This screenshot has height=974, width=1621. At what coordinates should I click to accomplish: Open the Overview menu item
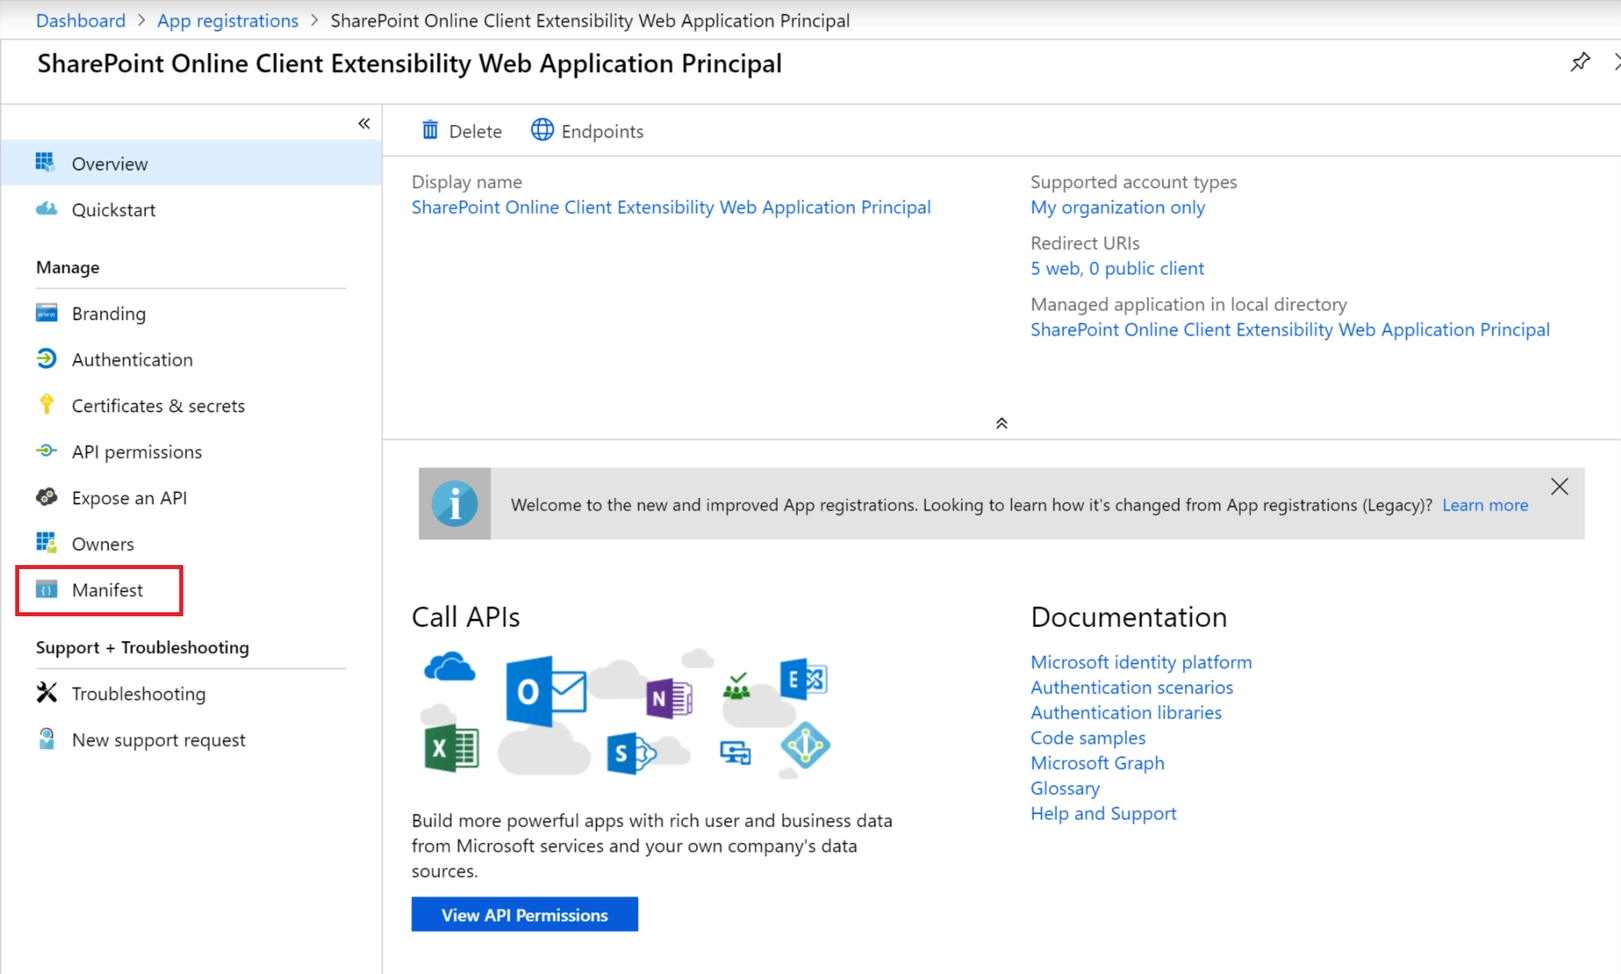[191, 163]
